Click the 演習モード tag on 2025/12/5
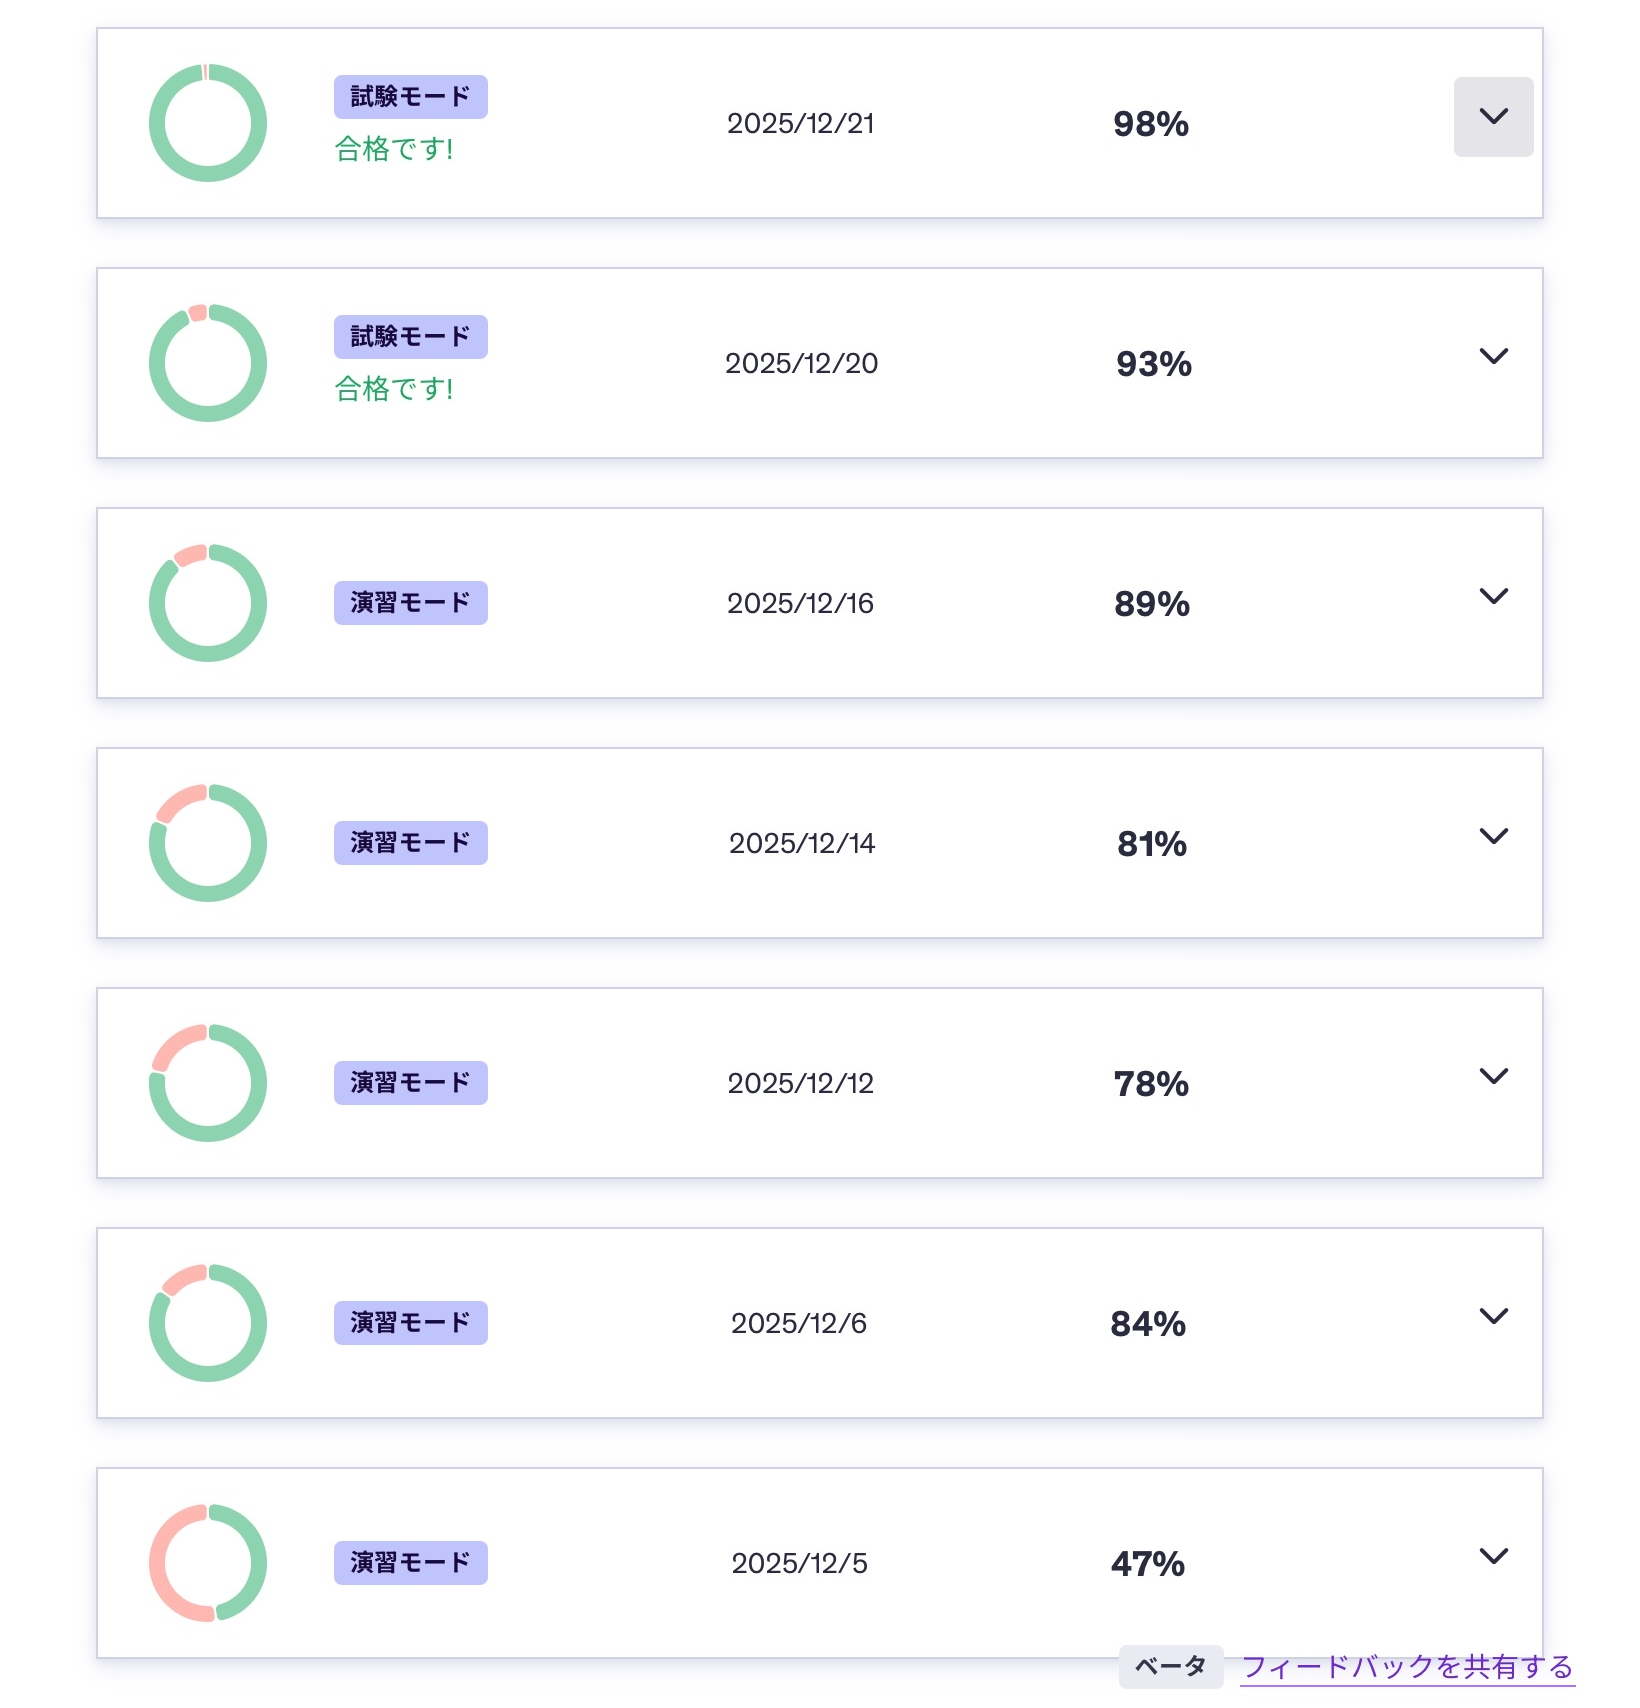 411,1563
